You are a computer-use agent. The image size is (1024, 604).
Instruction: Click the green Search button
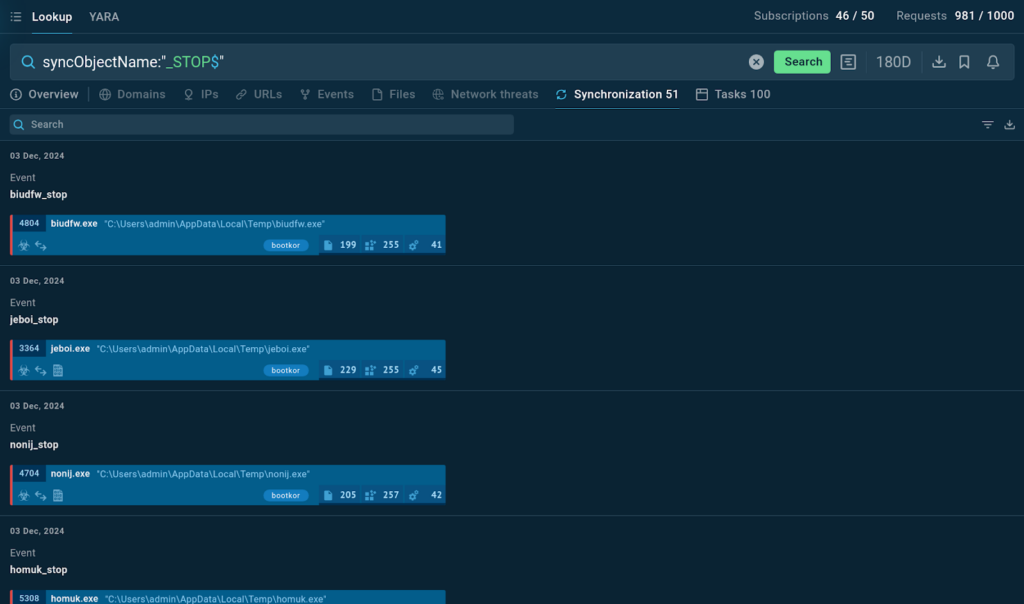tap(802, 62)
